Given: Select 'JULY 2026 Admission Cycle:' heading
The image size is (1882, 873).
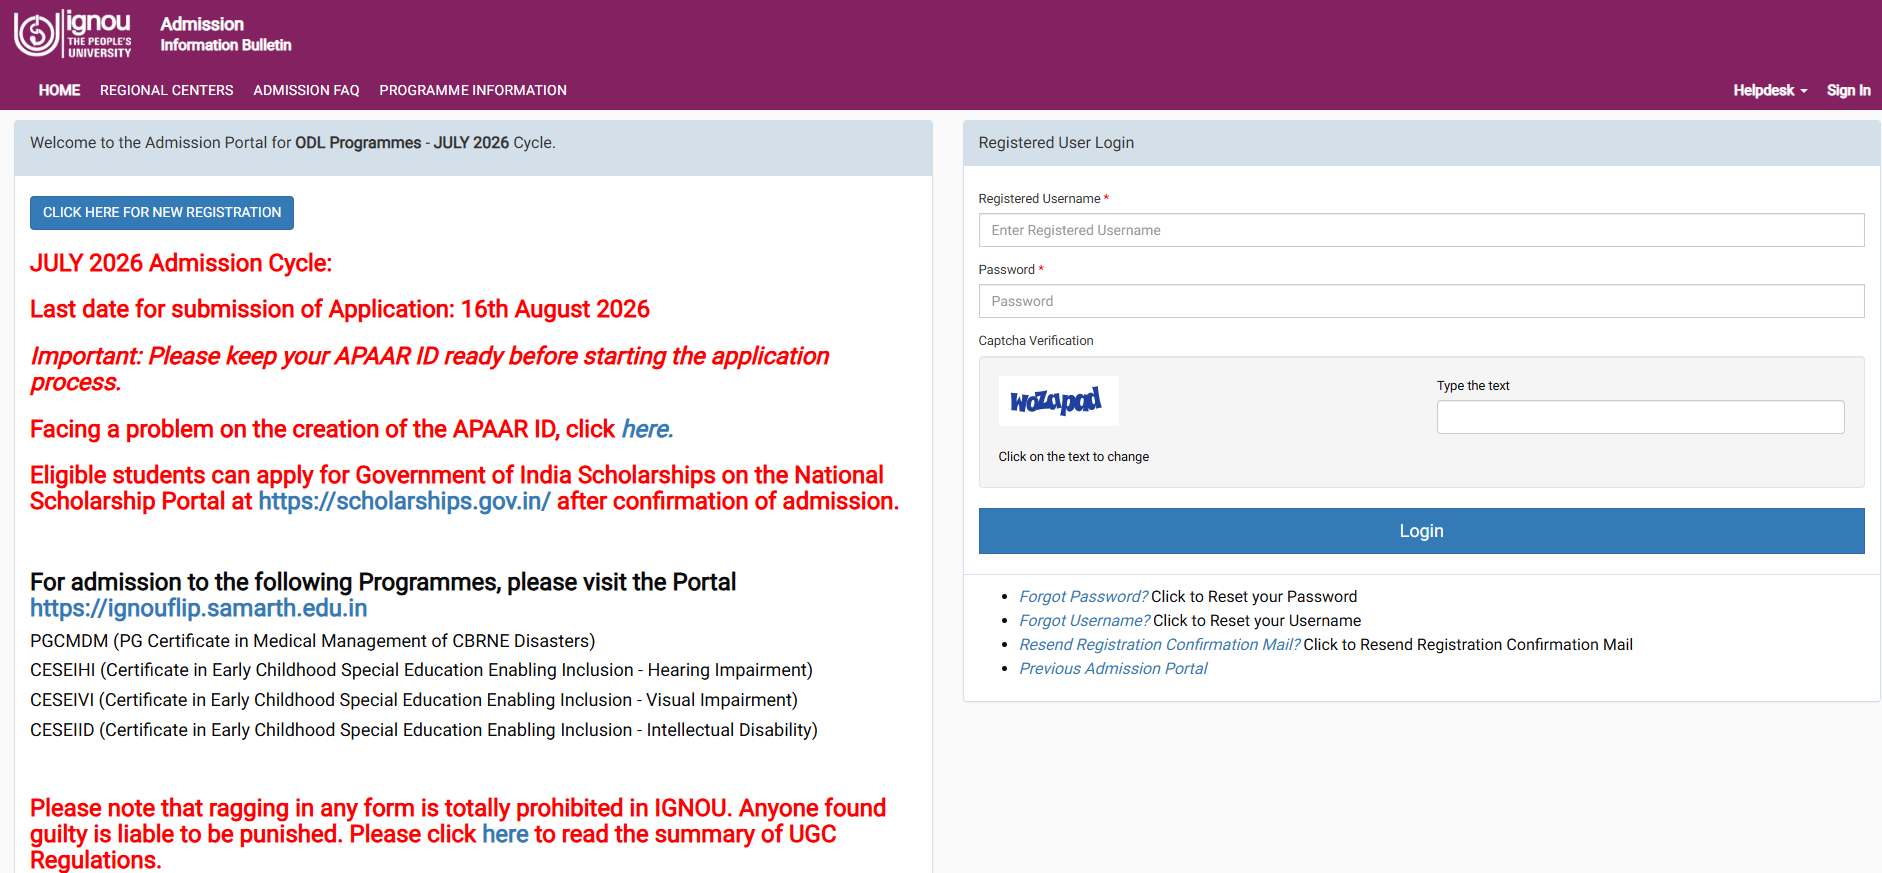Looking at the screenshot, I should [x=181, y=263].
